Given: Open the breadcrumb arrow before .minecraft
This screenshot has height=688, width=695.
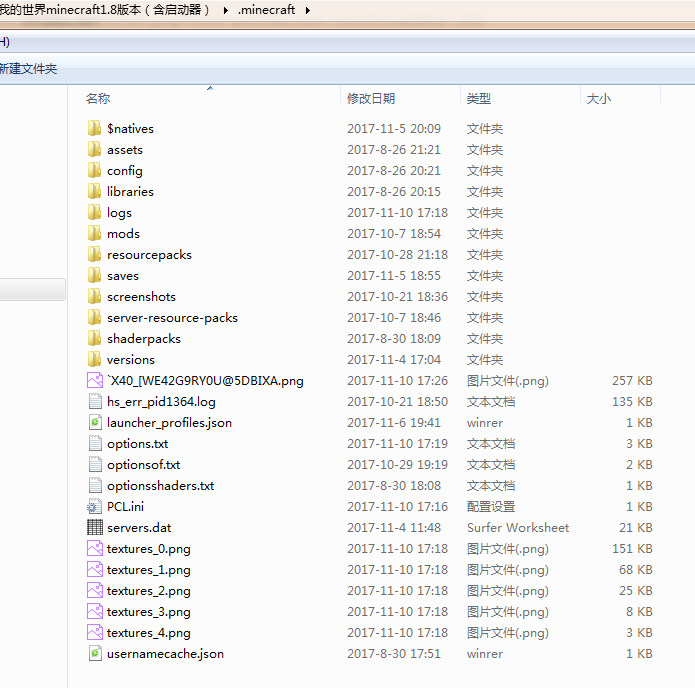Looking at the screenshot, I should coord(228,10).
